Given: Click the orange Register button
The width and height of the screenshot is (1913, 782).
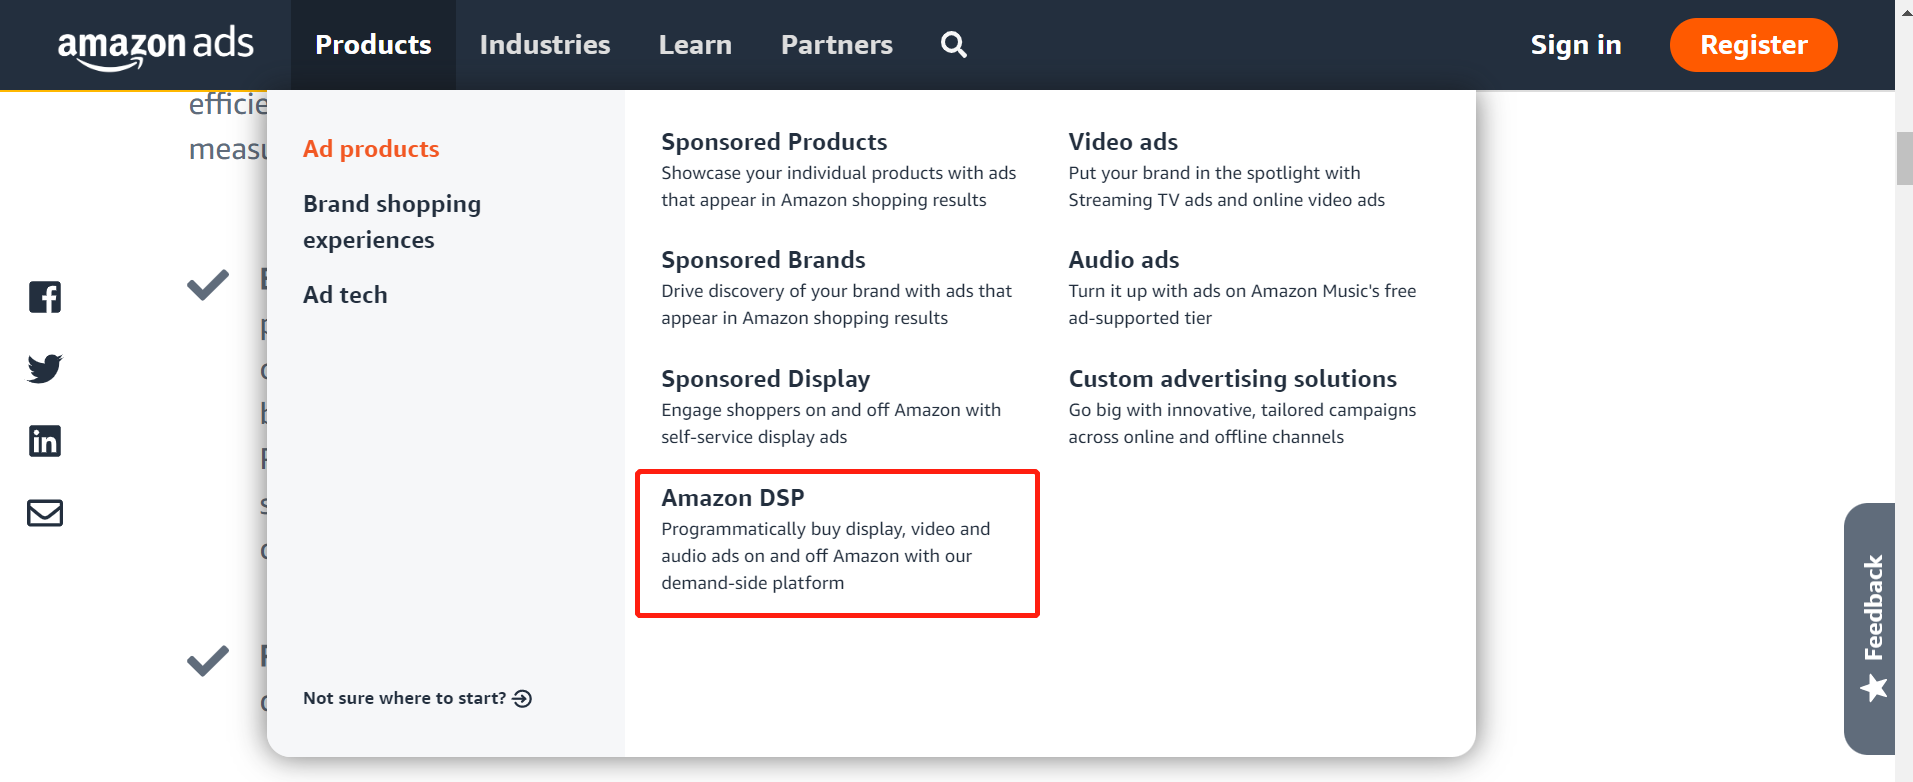Looking at the screenshot, I should (x=1754, y=45).
